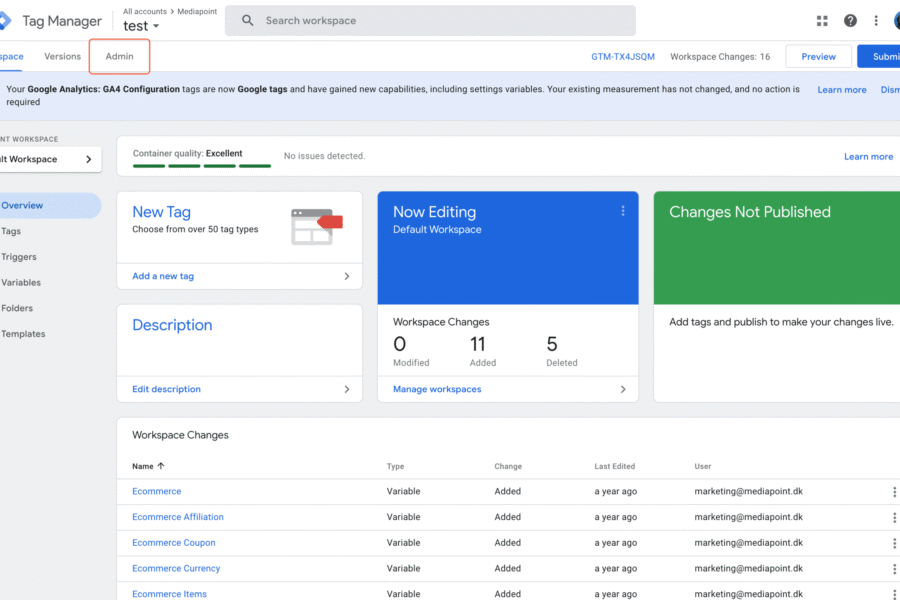
Task: Click the User column header
Action: pyautogui.click(x=703, y=466)
